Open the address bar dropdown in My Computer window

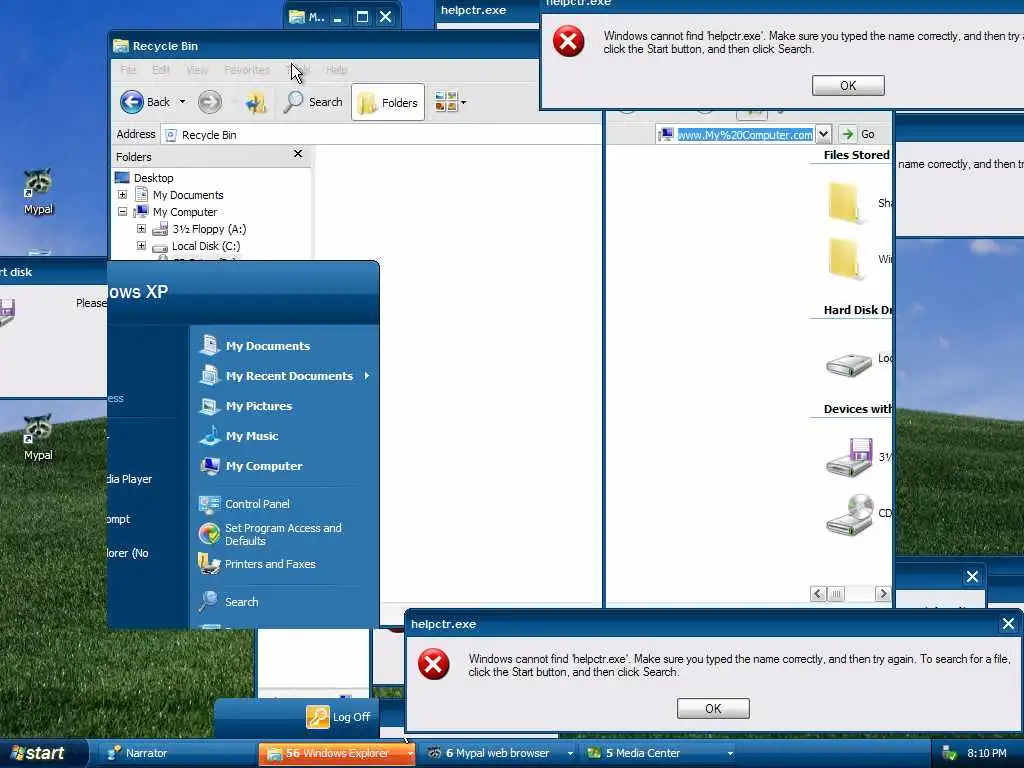pos(824,134)
